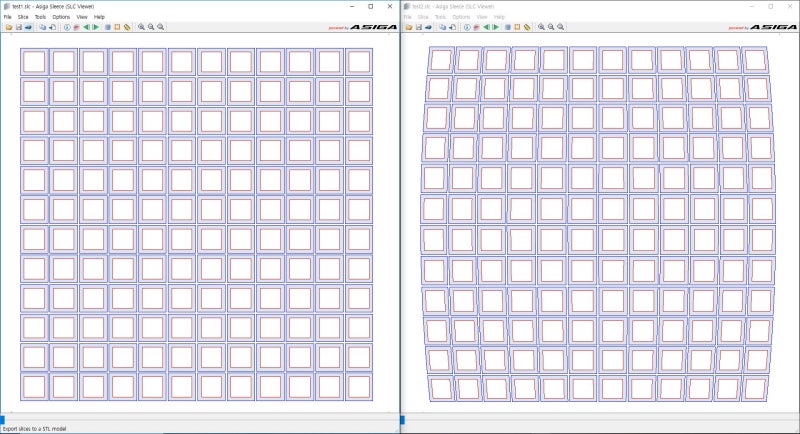The width and height of the screenshot is (800, 434).
Task: Click the info icon in test1 toolbar
Action: click(67, 27)
